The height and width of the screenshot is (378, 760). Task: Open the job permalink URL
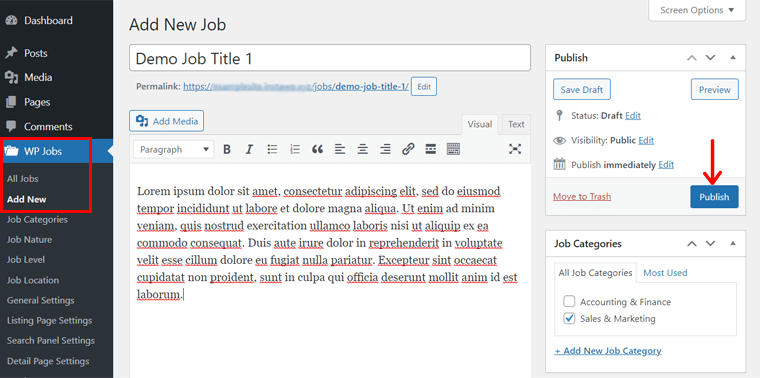coord(296,87)
